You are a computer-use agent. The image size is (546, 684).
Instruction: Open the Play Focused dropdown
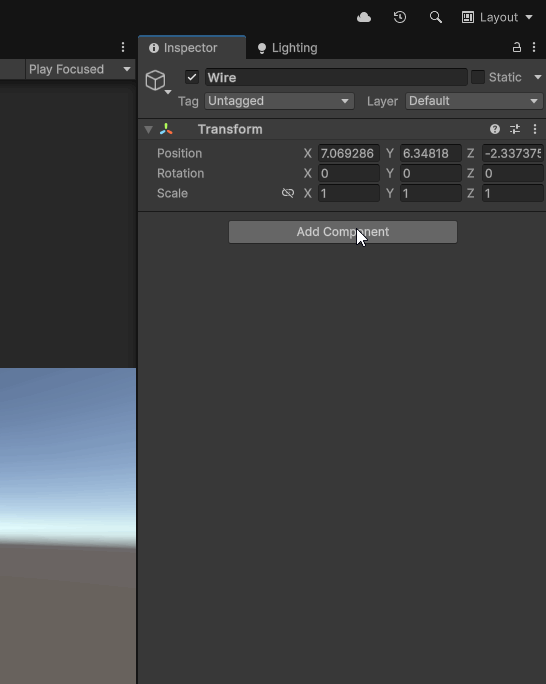coord(80,69)
